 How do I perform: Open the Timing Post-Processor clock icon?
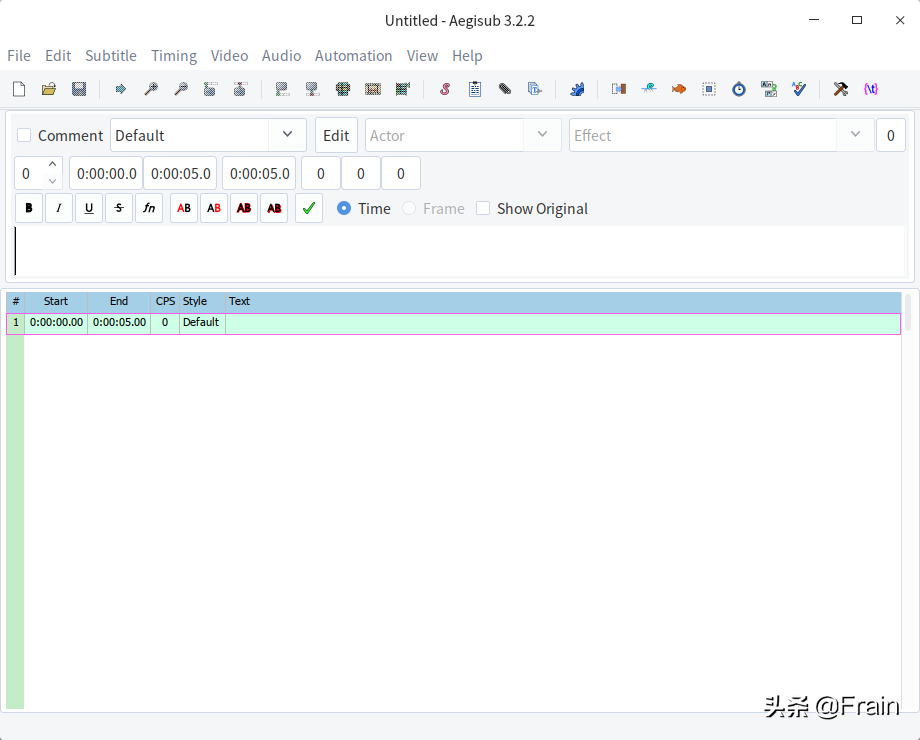click(x=739, y=89)
